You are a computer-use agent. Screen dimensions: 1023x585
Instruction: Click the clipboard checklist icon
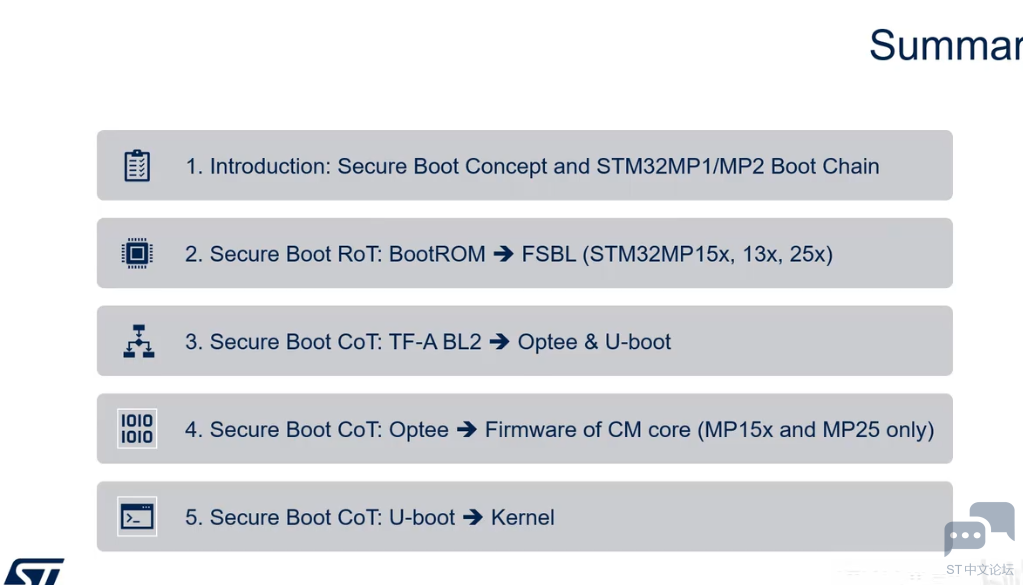point(137,166)
